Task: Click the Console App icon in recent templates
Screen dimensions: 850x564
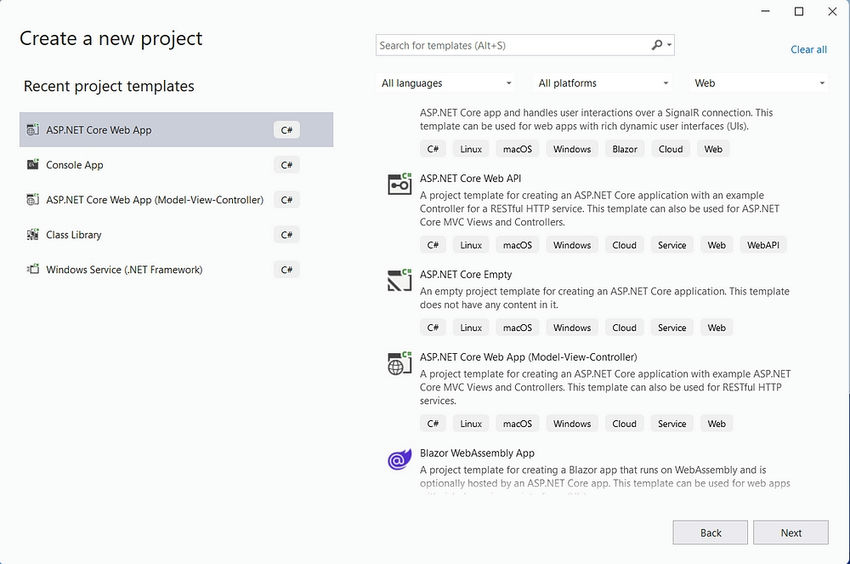Action: click(33, 164)
